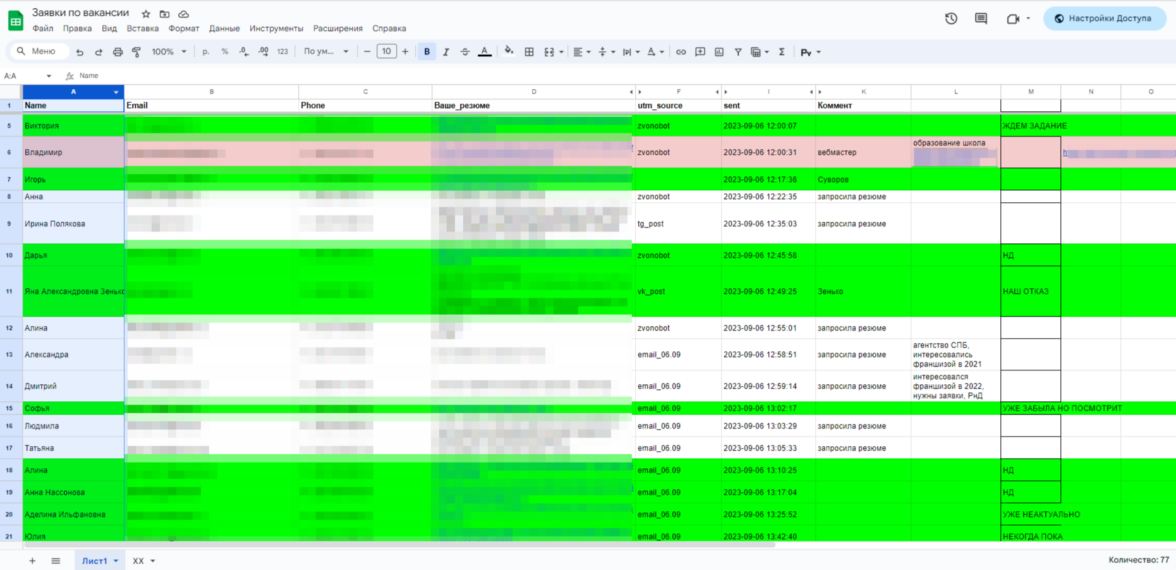Toggle the filter funnel icon
Image resolution: width=1176 pixels, height=570 pixels.
737,52
